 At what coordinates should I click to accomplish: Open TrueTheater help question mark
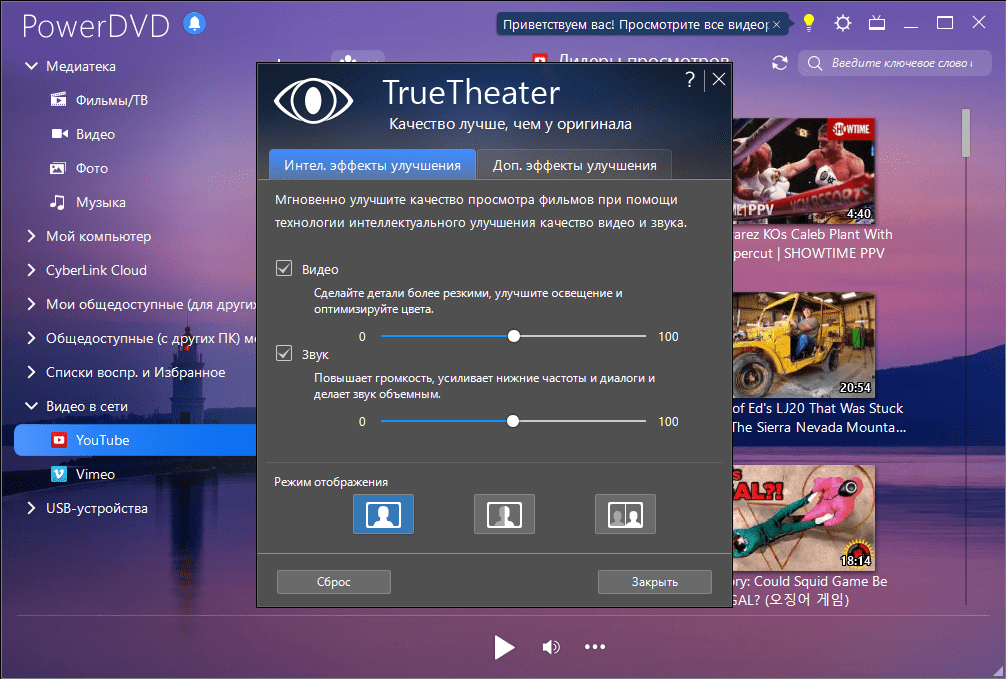(690, 81)
